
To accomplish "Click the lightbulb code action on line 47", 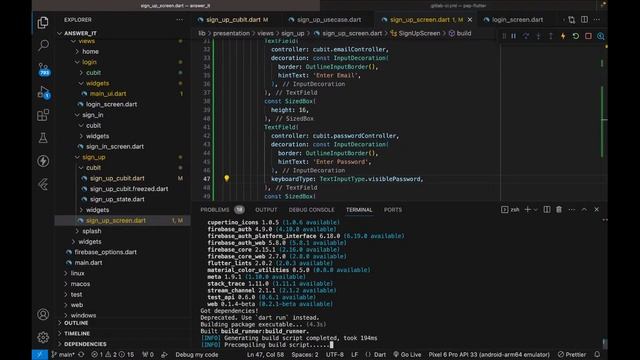I will coord(227,178).
